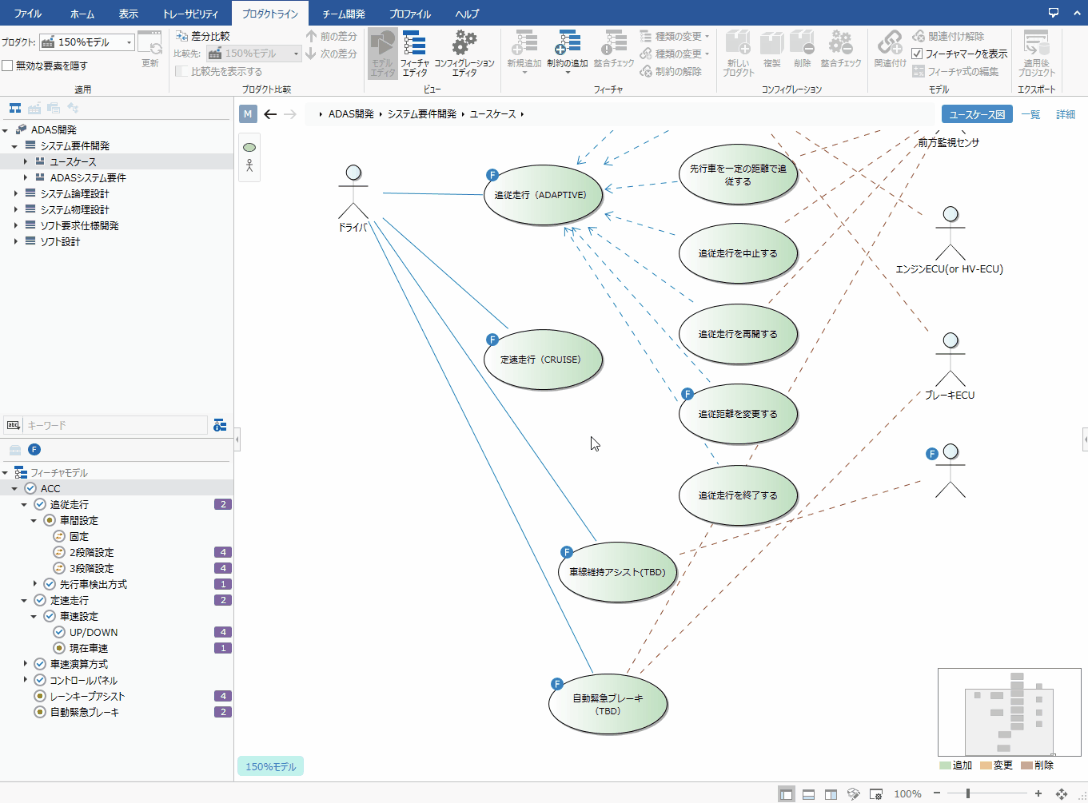
Task: Select the use case oval tool in the palette
Action: pyautogui.click(x=249, y=148)
